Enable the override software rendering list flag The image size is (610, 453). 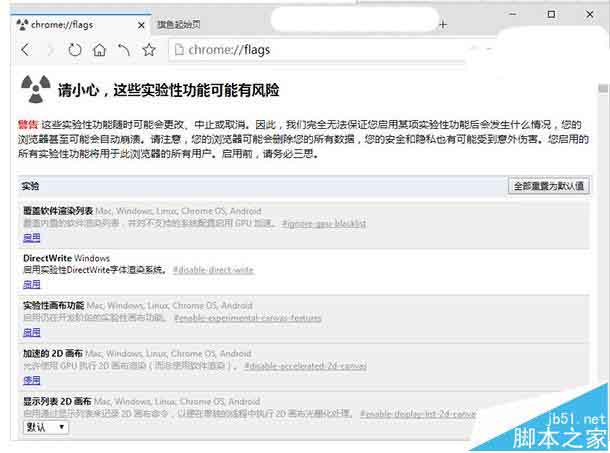click(x=32, y=237)
